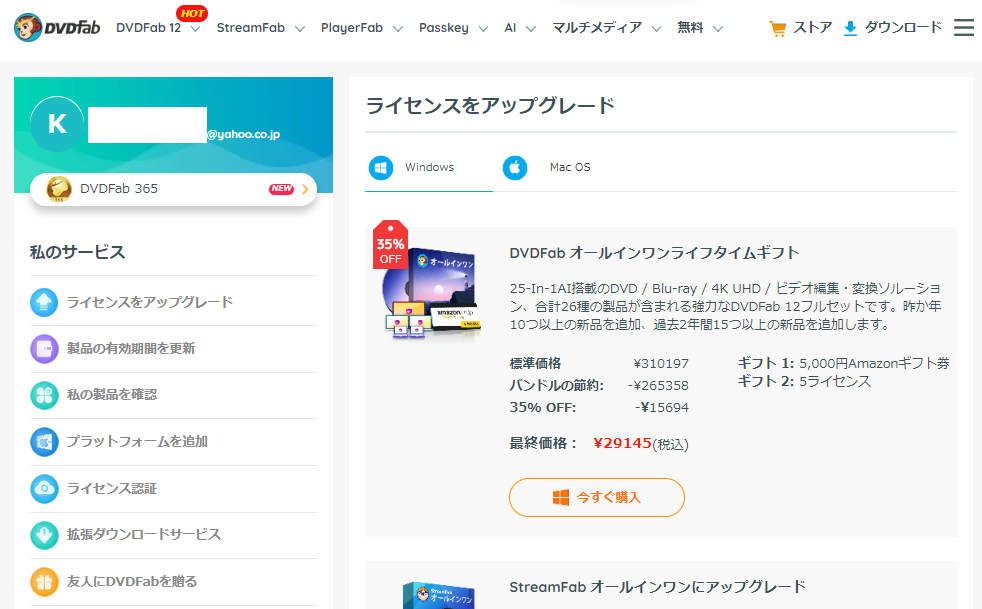Click the DVDFab オールインワンライフタイムギフト title

[x=654, y=253]
